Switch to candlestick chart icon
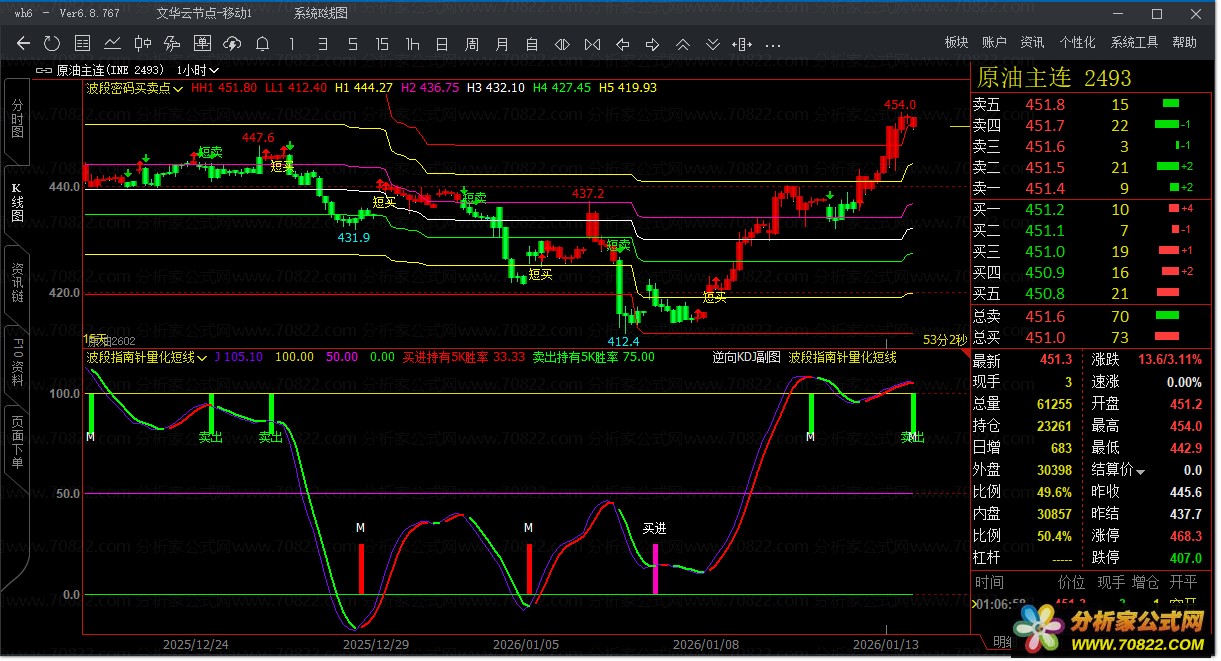1221x661 pixels. [143, 43]
